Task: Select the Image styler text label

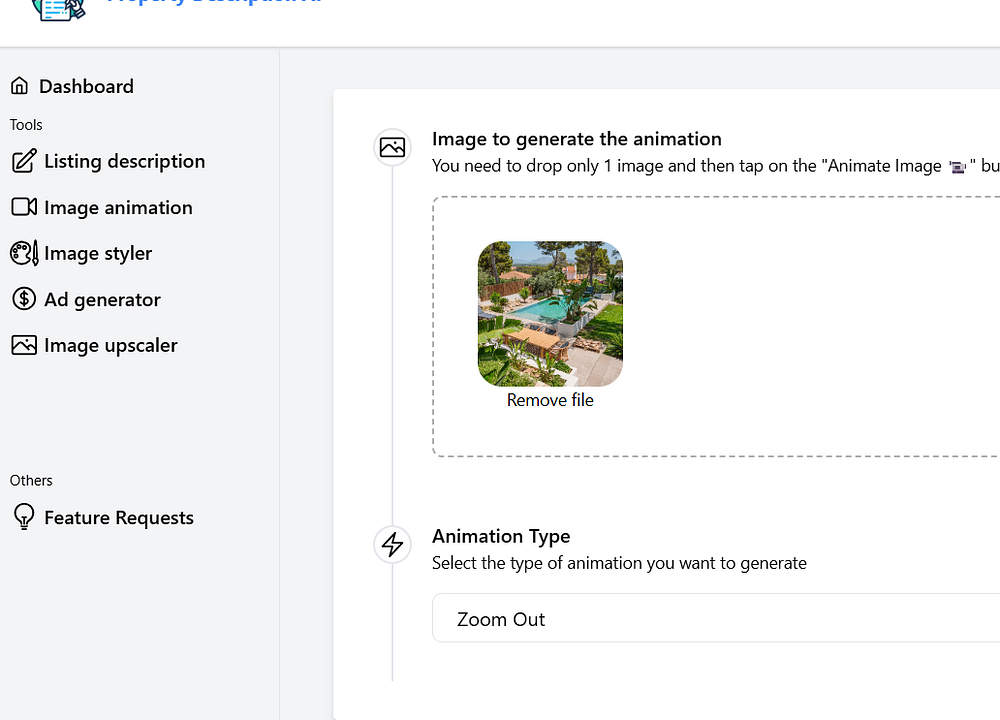Action: (x=98, y=253)
